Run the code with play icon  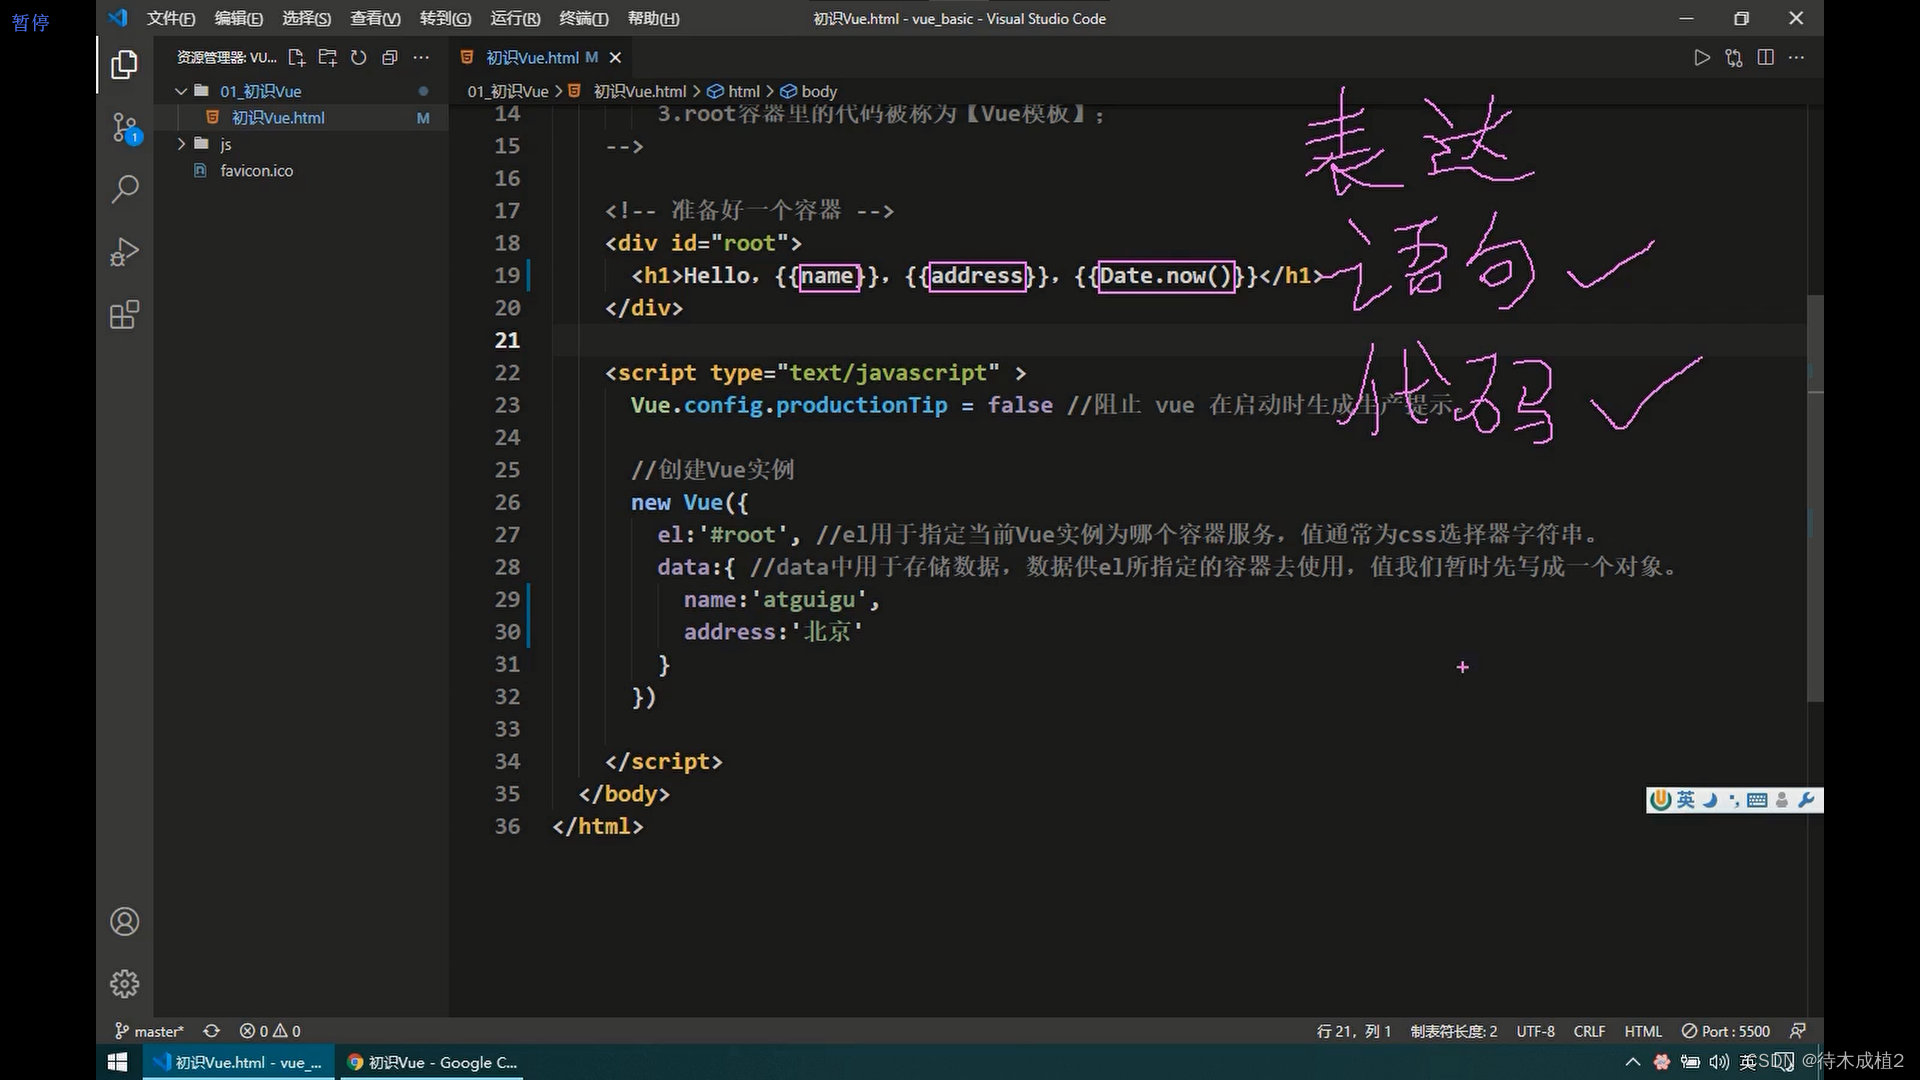(1702, 58)
